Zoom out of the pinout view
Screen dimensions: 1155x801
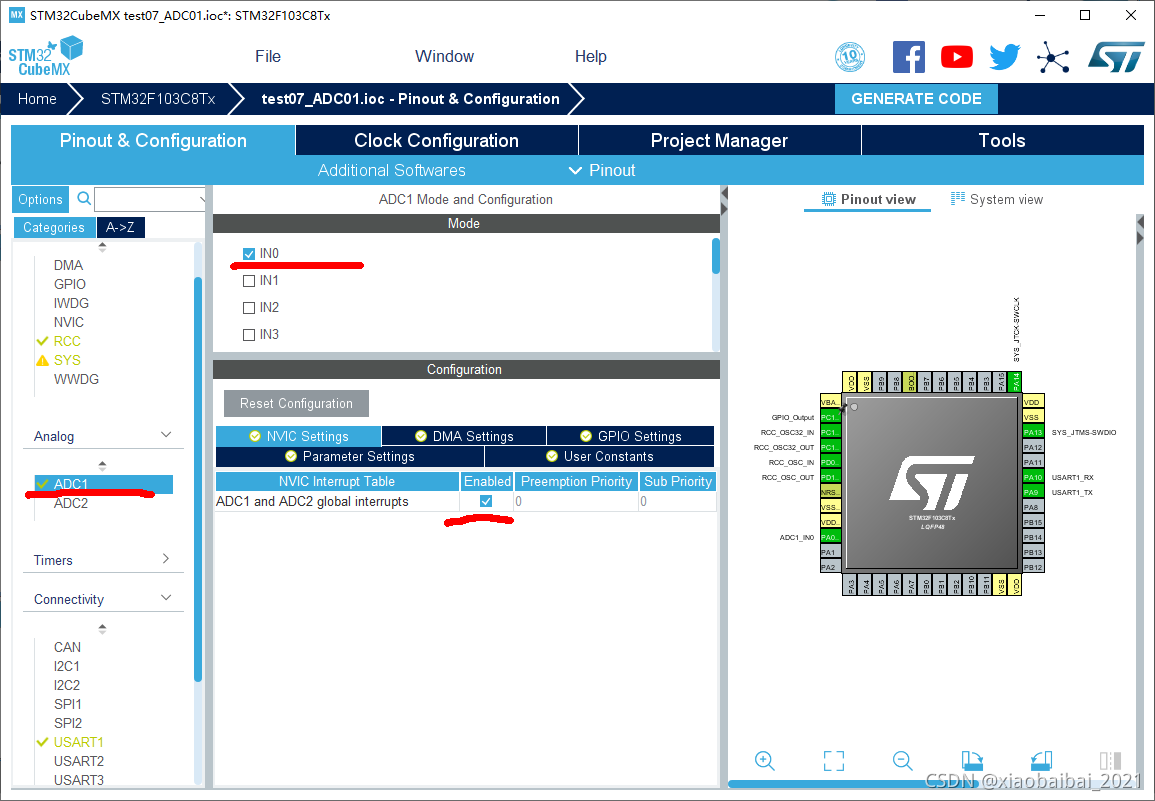tap(902, 760)
